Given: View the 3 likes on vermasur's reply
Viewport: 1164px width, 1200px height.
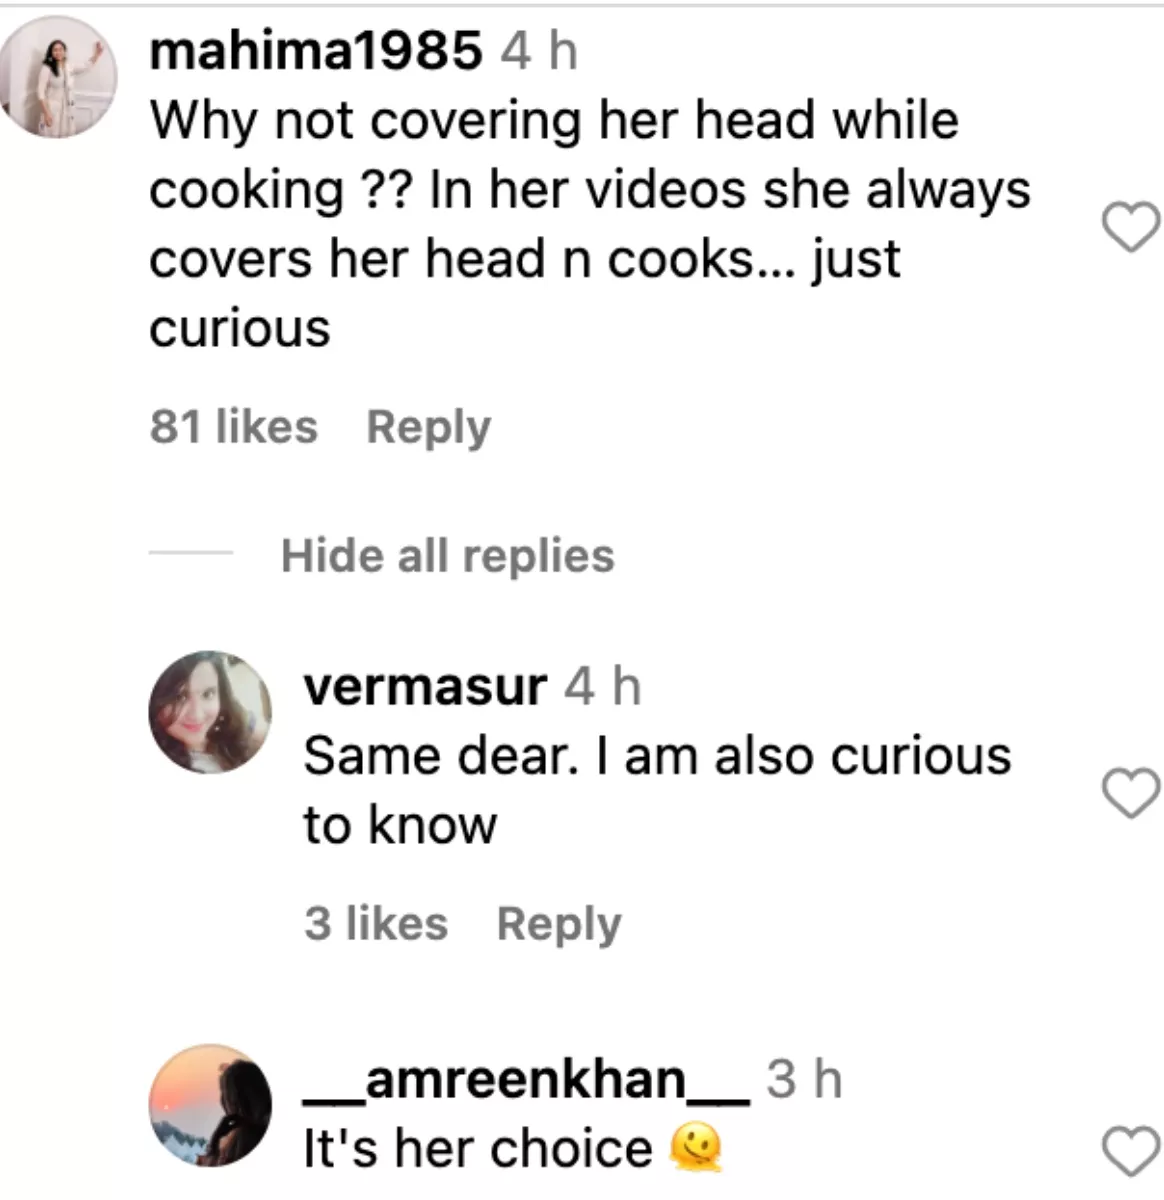Looking at the screenshot, I should [x=376, y=923].
